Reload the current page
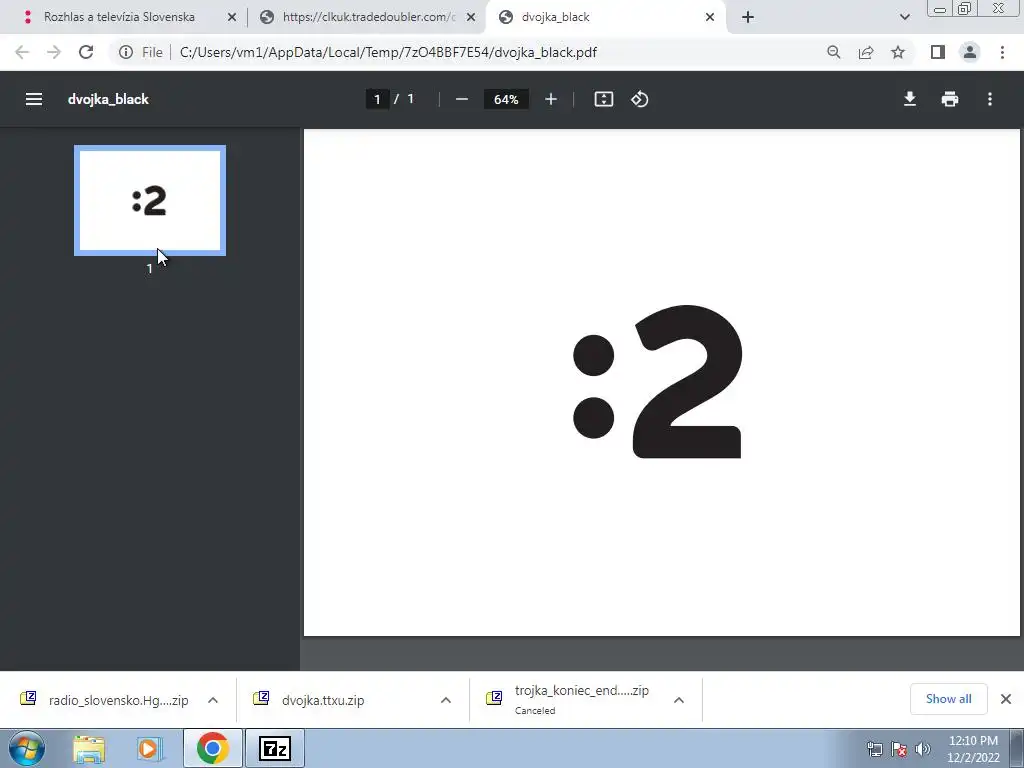This screenshot has height=768, width=1024. pyautogui.click(x=86, y=52)
